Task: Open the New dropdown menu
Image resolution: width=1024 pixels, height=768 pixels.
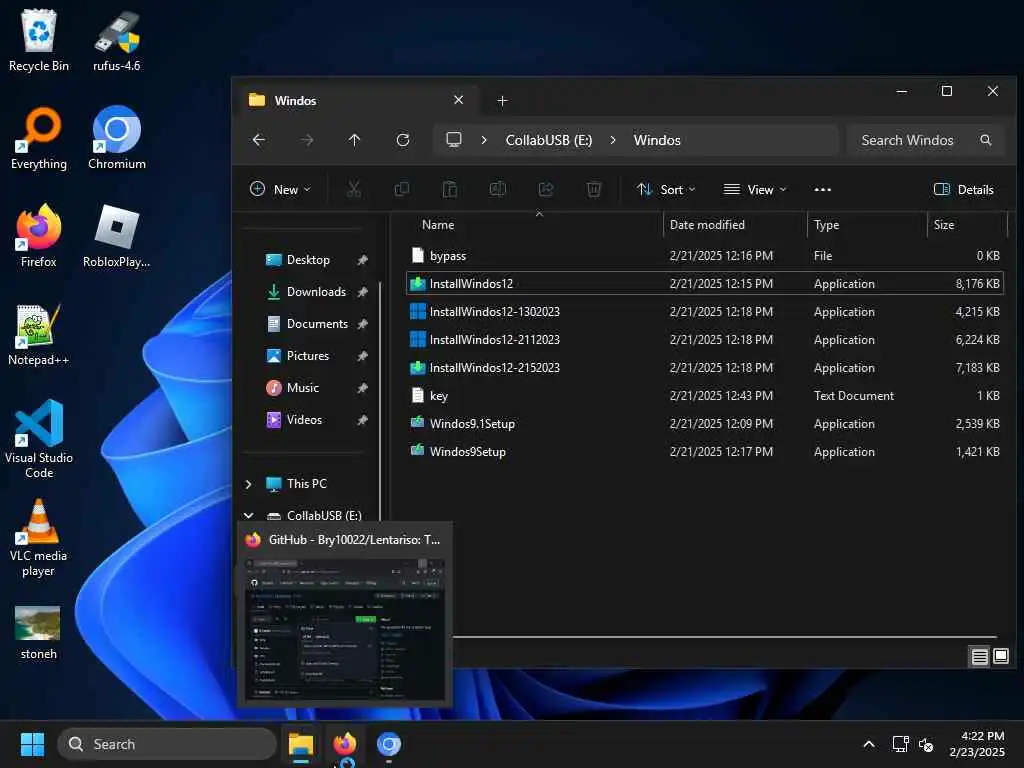Action: tap(280, 189)
